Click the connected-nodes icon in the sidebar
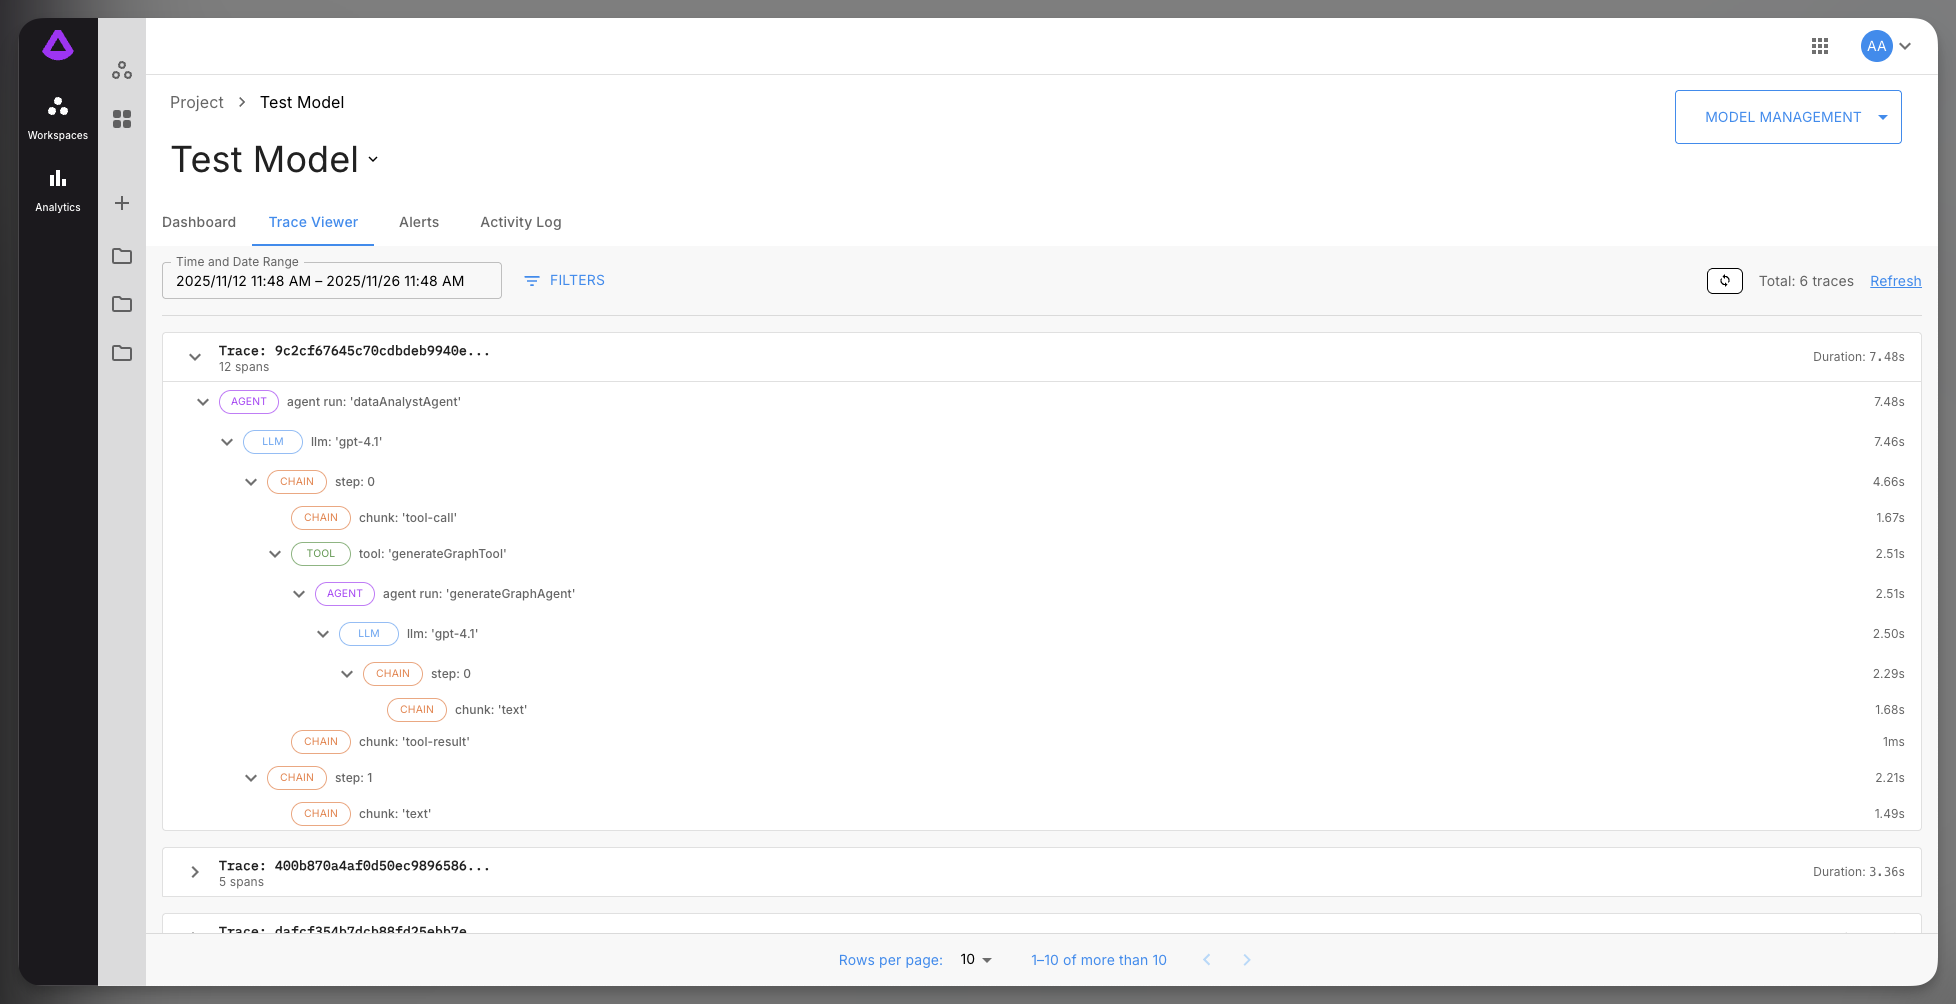Image resolution: width=1956 pixels, height=1004 pixels. 122,70
